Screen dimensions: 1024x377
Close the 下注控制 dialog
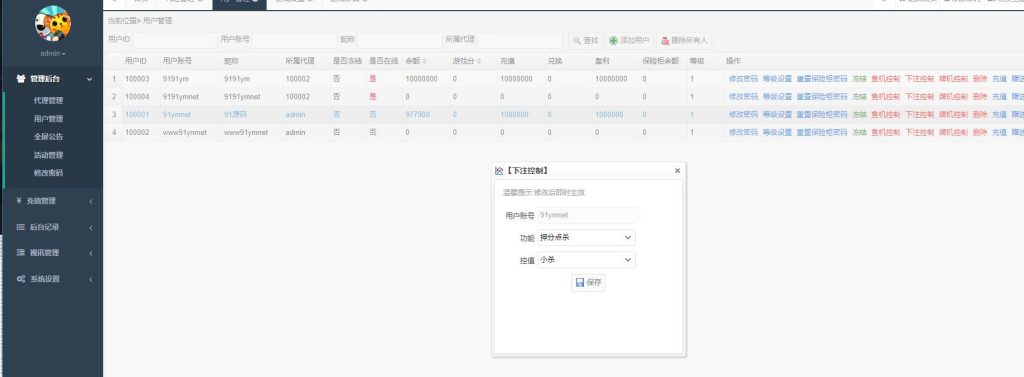tap(677, 171)
